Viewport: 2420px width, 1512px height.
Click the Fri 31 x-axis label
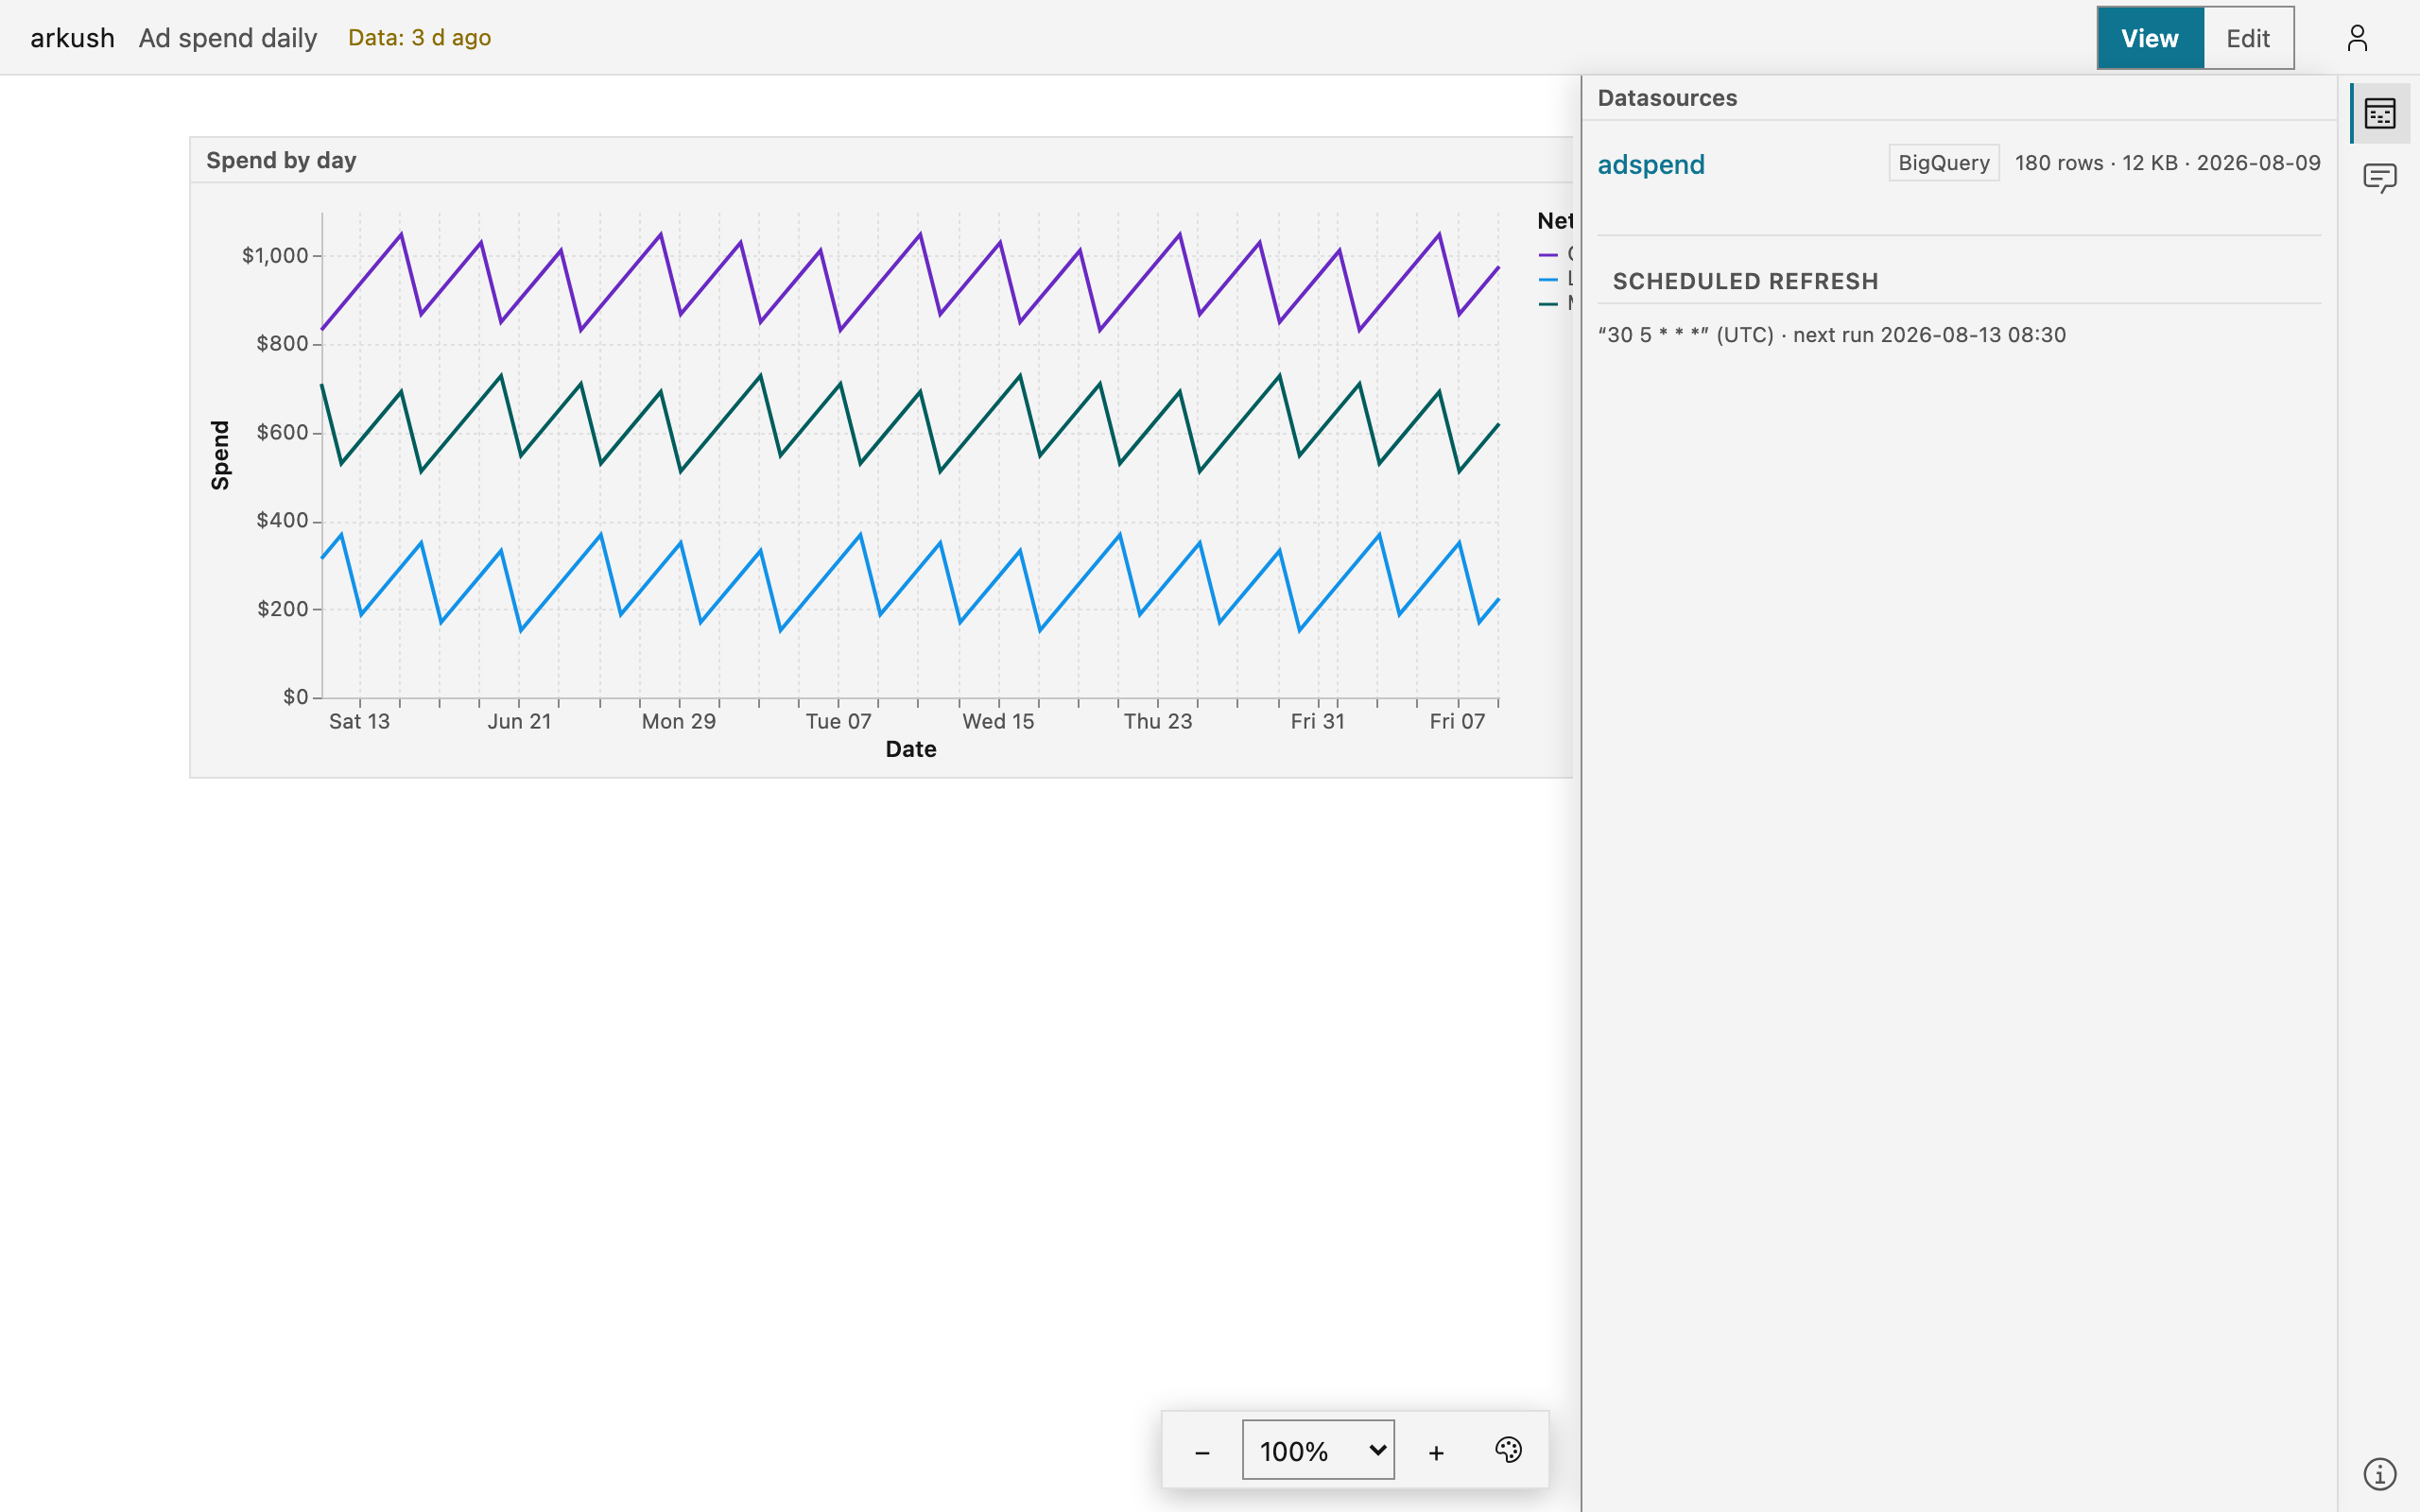pyautogui.click(x=1317, y=721)
